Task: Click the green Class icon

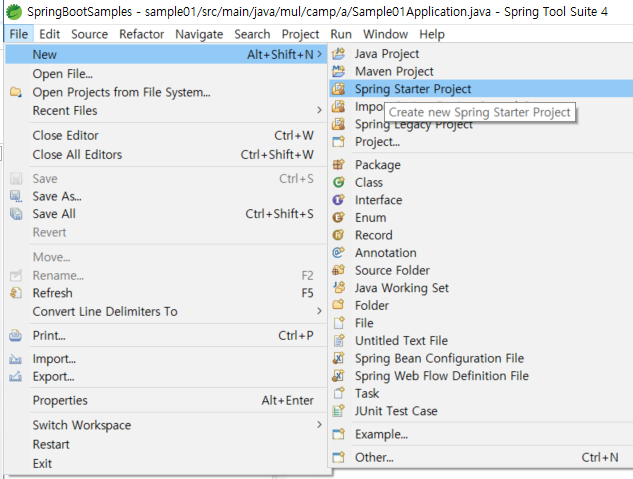Action: tap(338, 182)
